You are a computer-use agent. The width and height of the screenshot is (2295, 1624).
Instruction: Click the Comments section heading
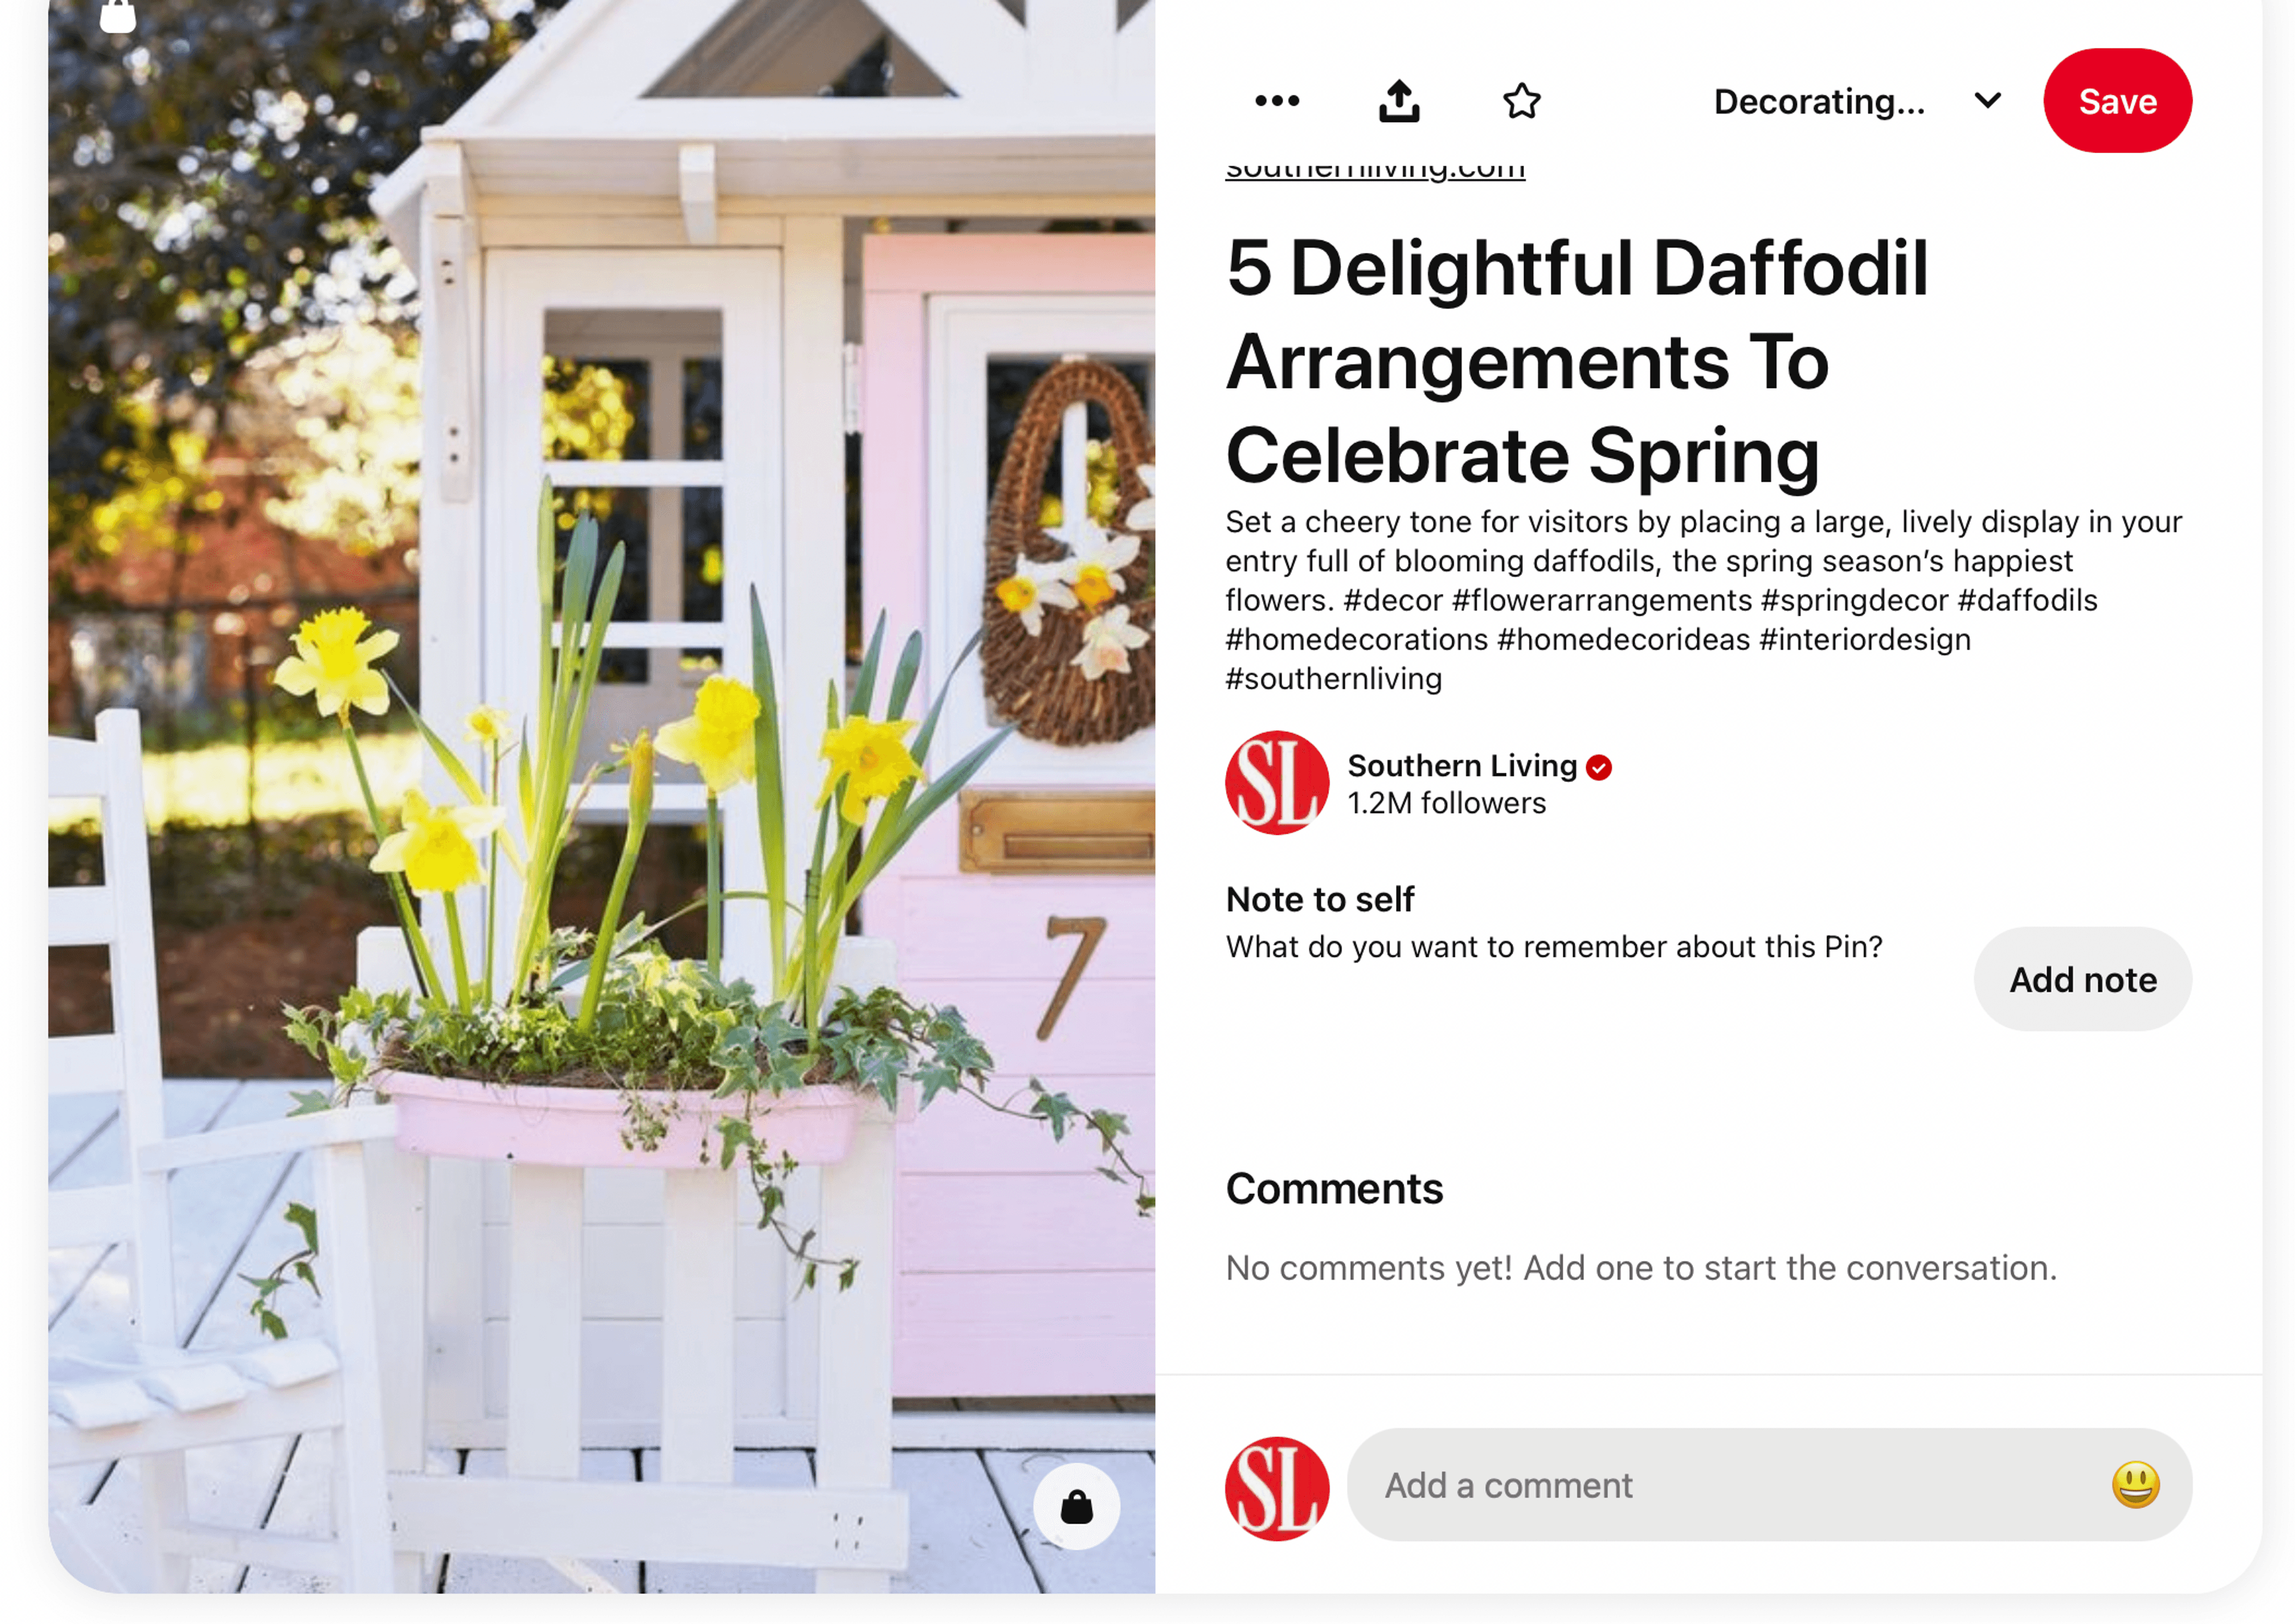pos(1334,1188)
